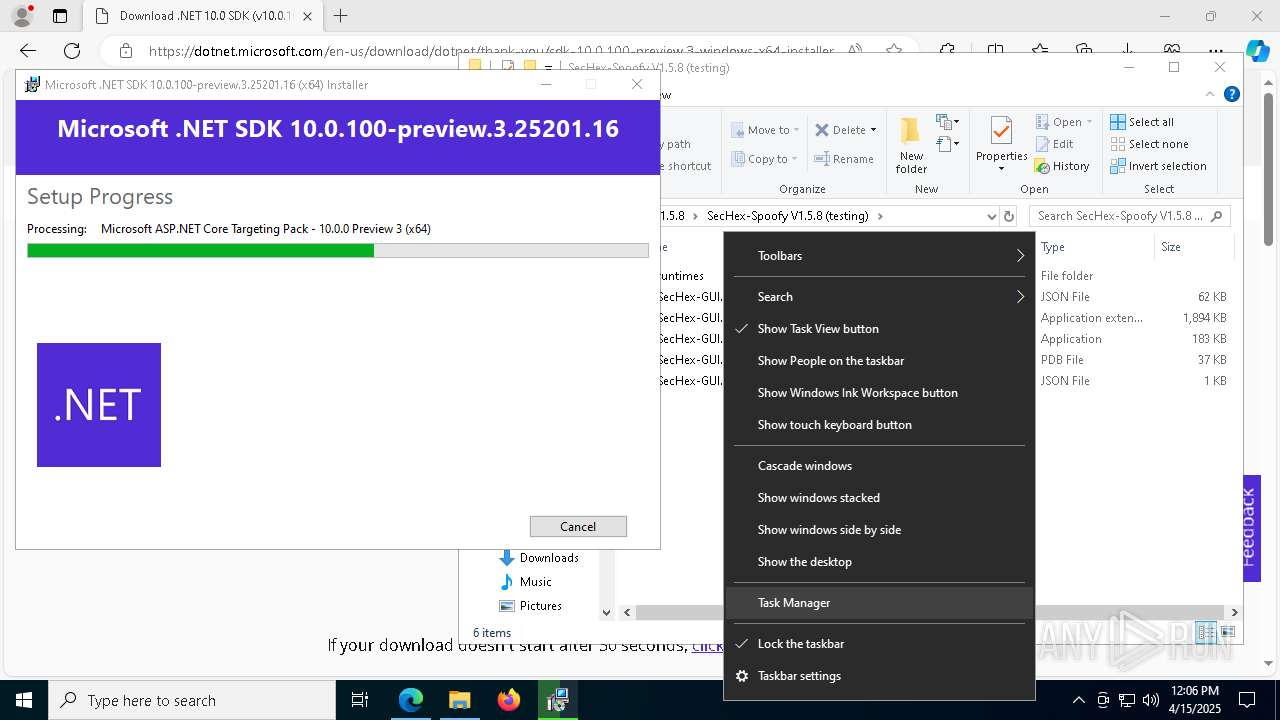
Task: Open Edge tab actions menu icon
Action: (60, 16)
